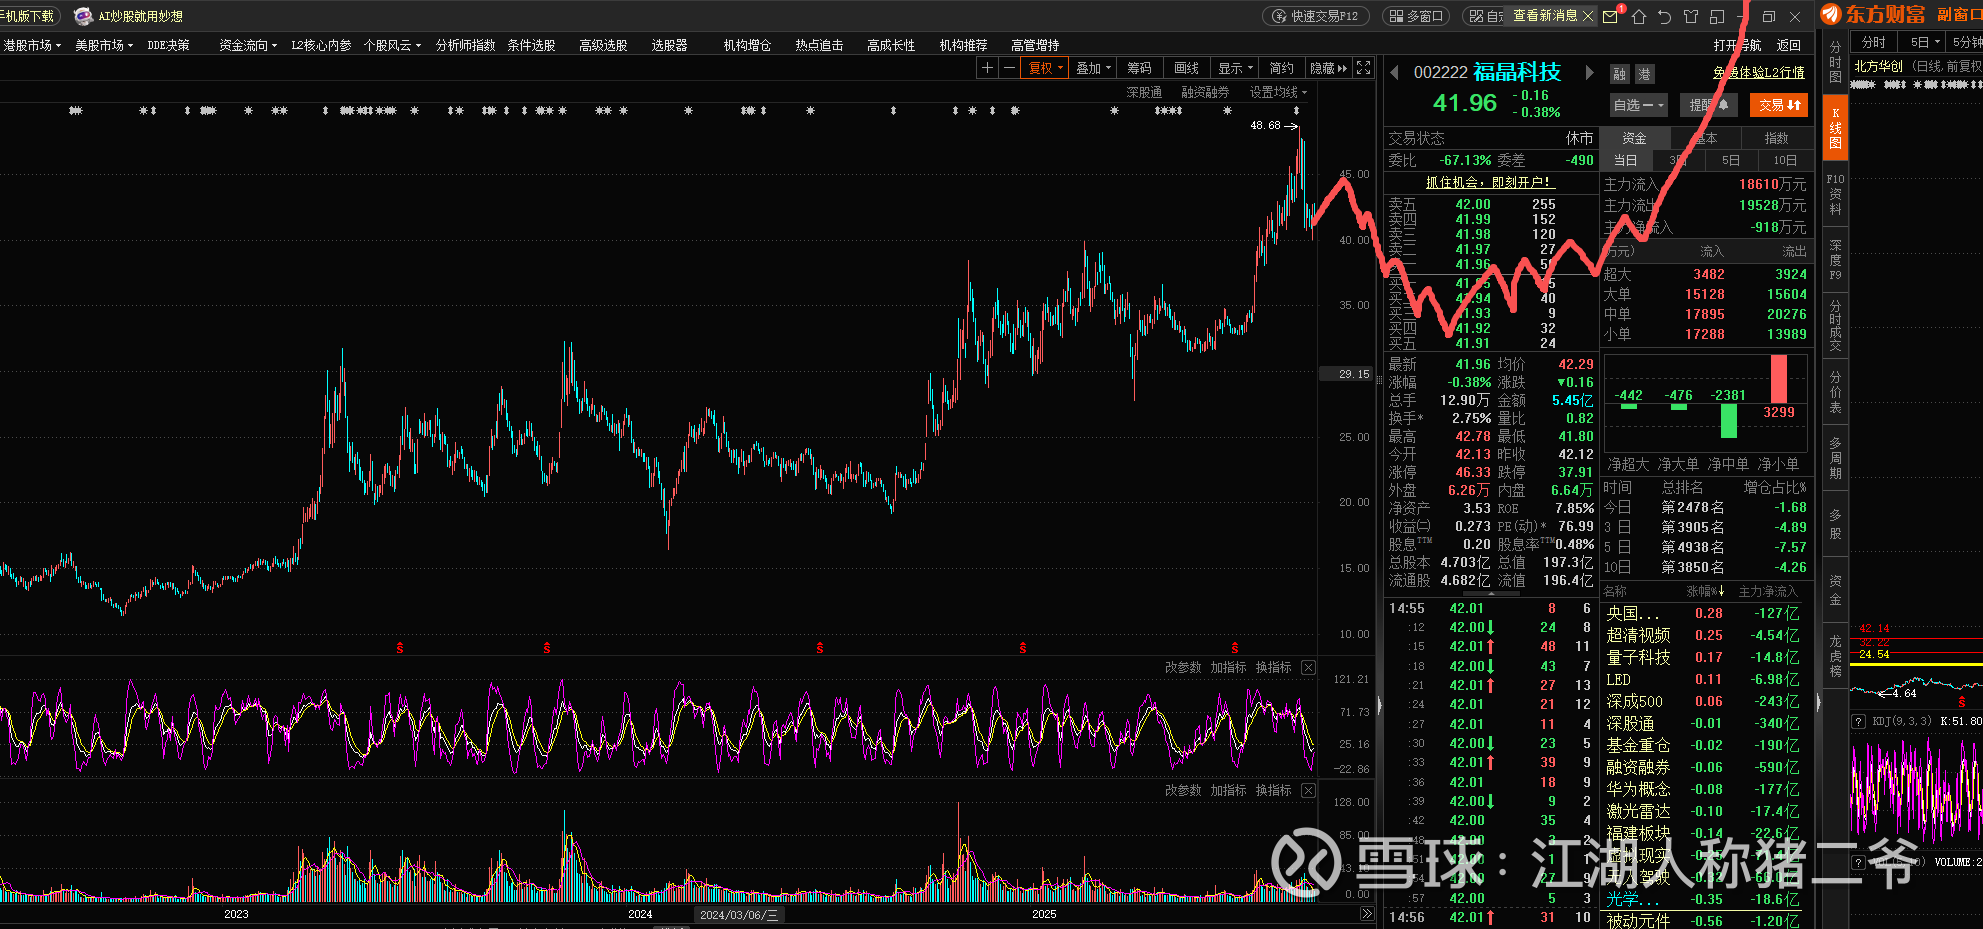The height and width of the screenshot is (929, 1983).
Task: Select the 5日 fund flow period
Action: point(1731,160)
